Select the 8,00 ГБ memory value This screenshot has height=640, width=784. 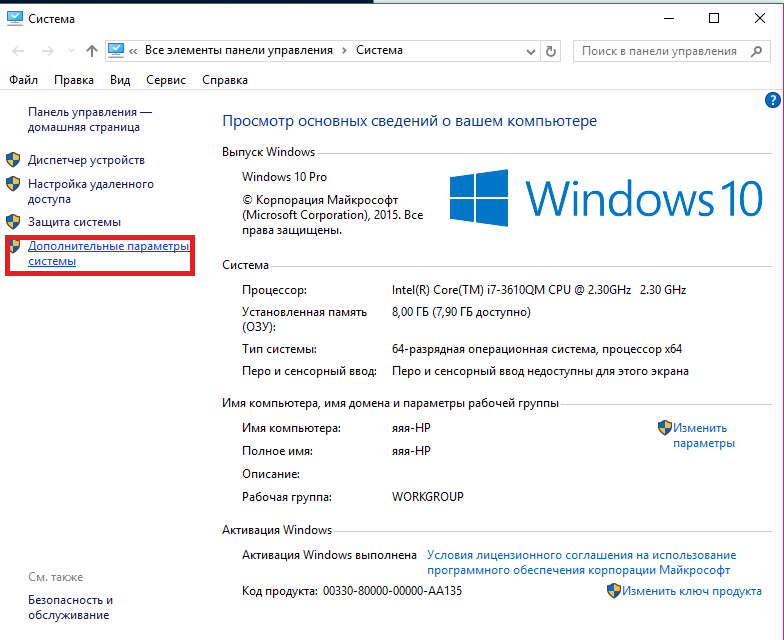pos(461,312)
